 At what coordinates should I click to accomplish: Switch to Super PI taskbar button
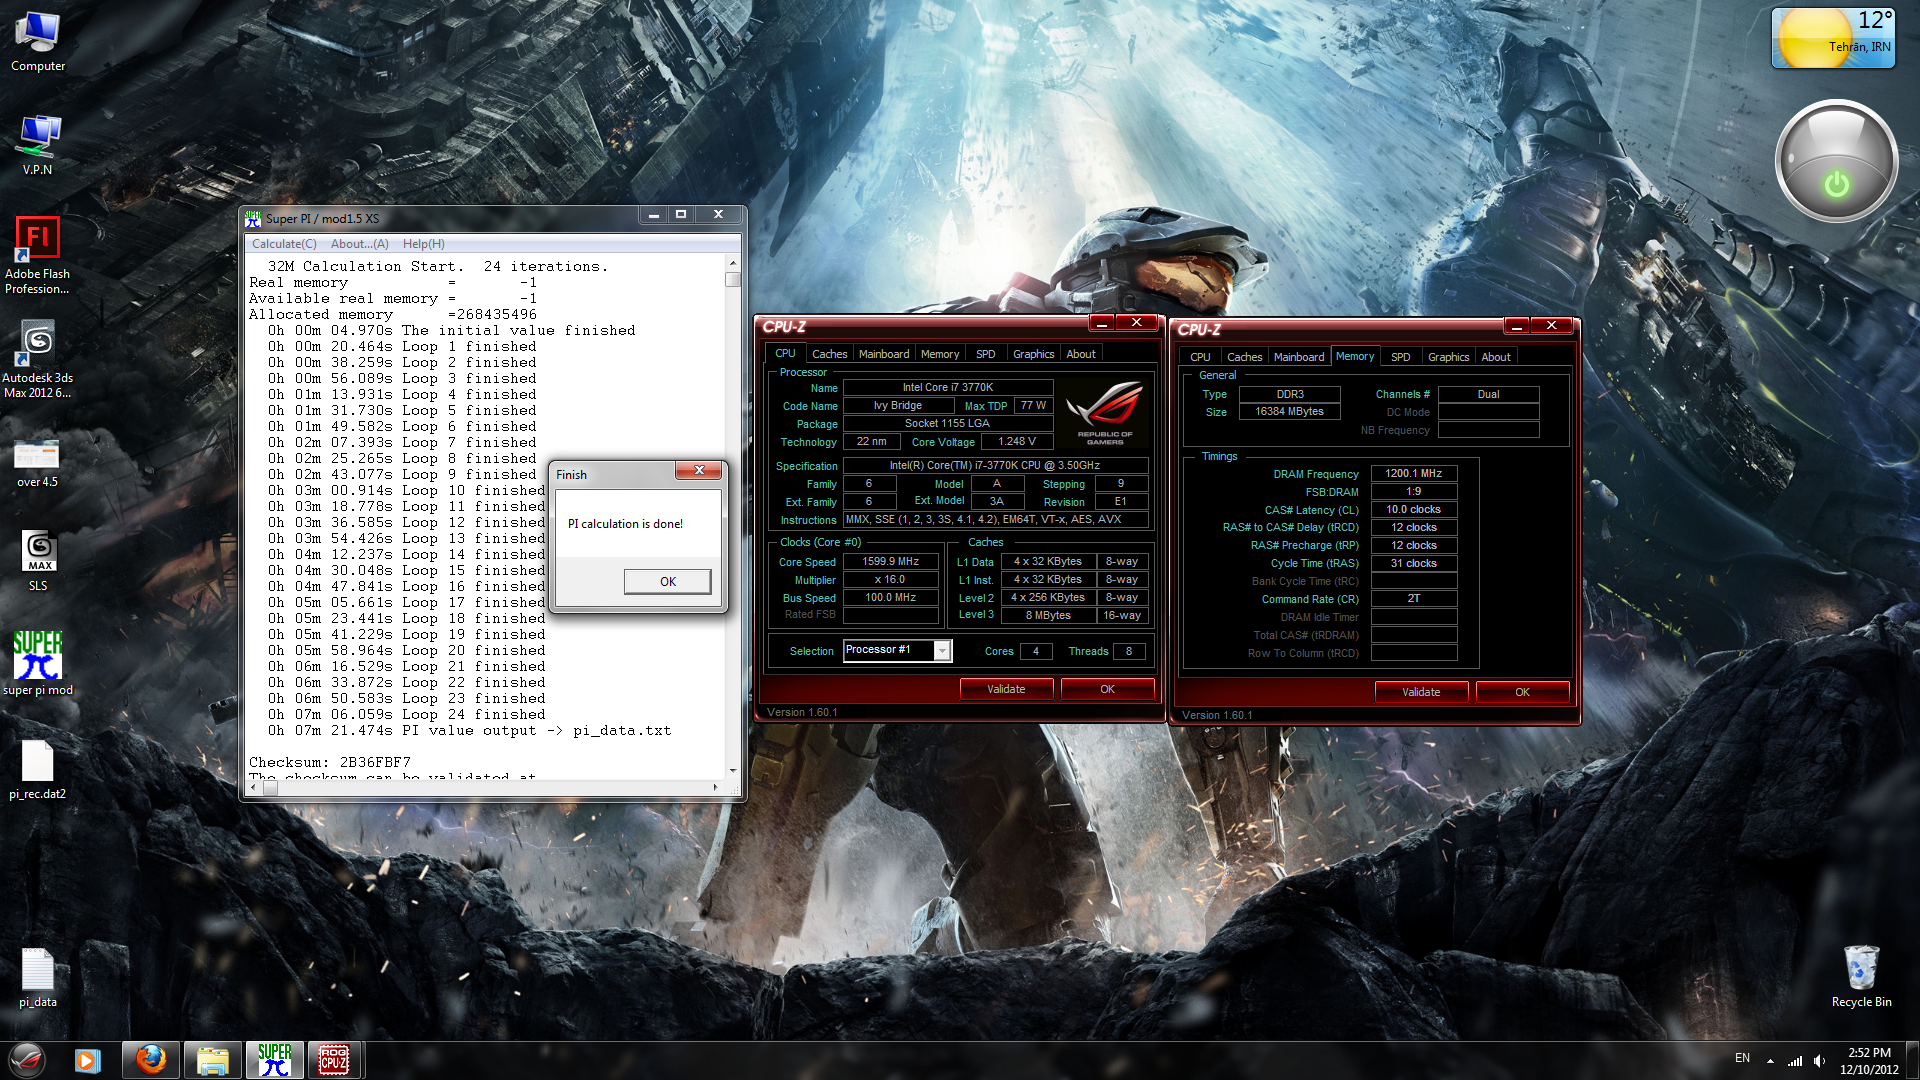click(x=274, y=1060)
